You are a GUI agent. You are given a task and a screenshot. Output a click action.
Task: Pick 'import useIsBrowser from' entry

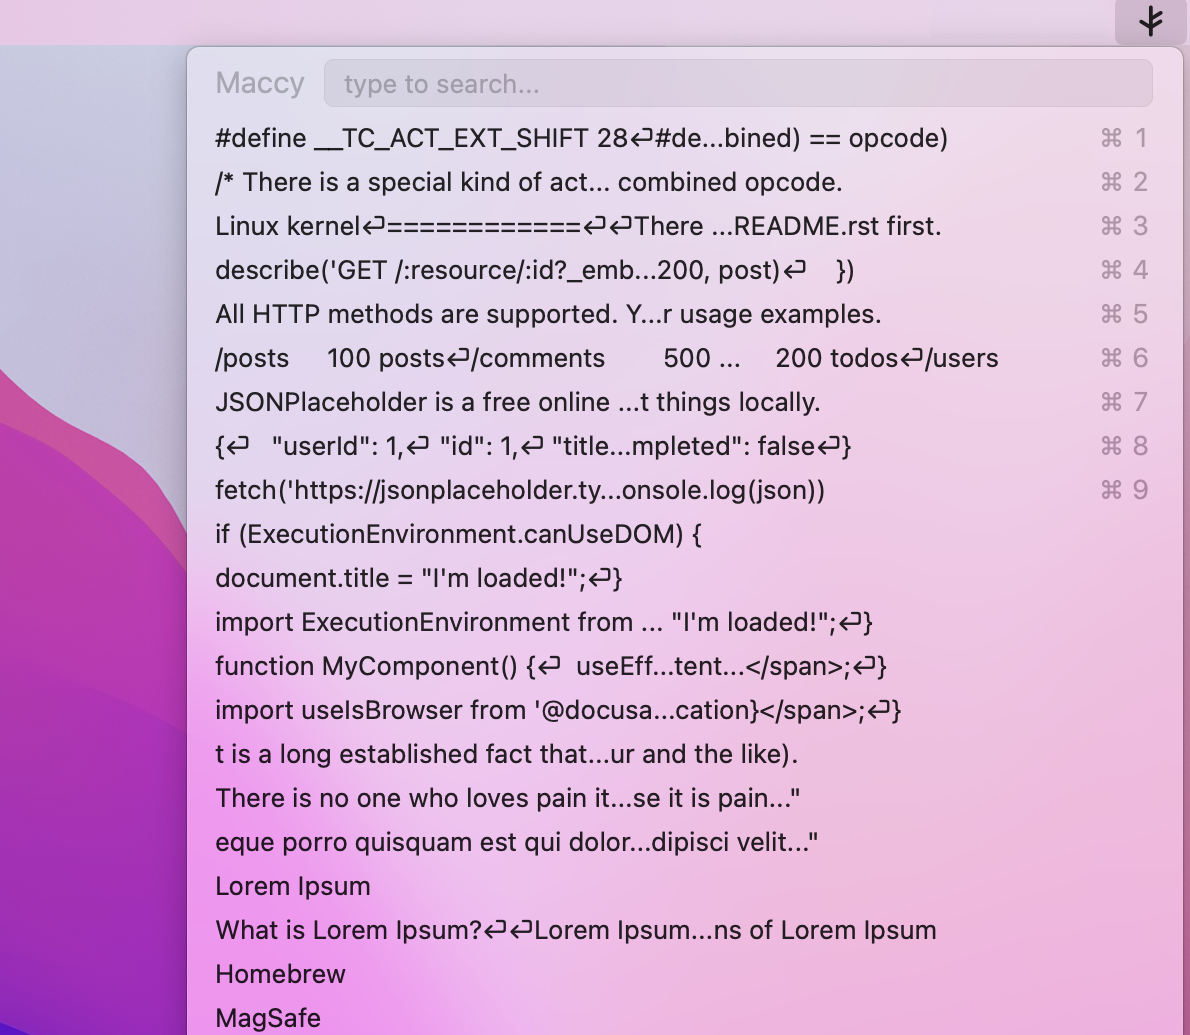[x=685, y=710]
